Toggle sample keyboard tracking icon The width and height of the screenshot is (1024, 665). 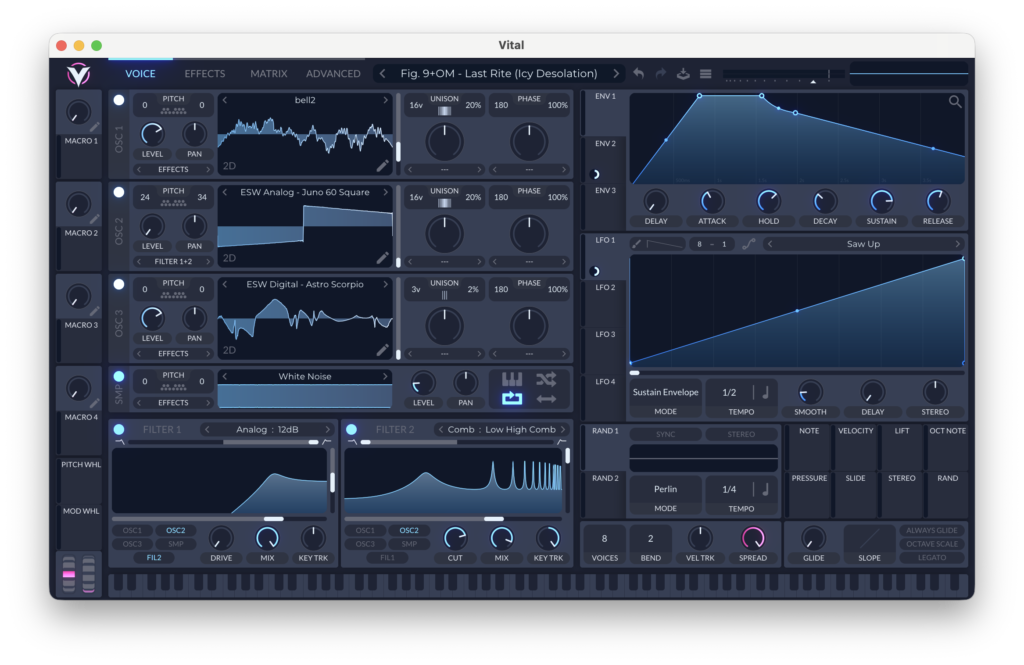pyautogui.click(x=511, y=379)
